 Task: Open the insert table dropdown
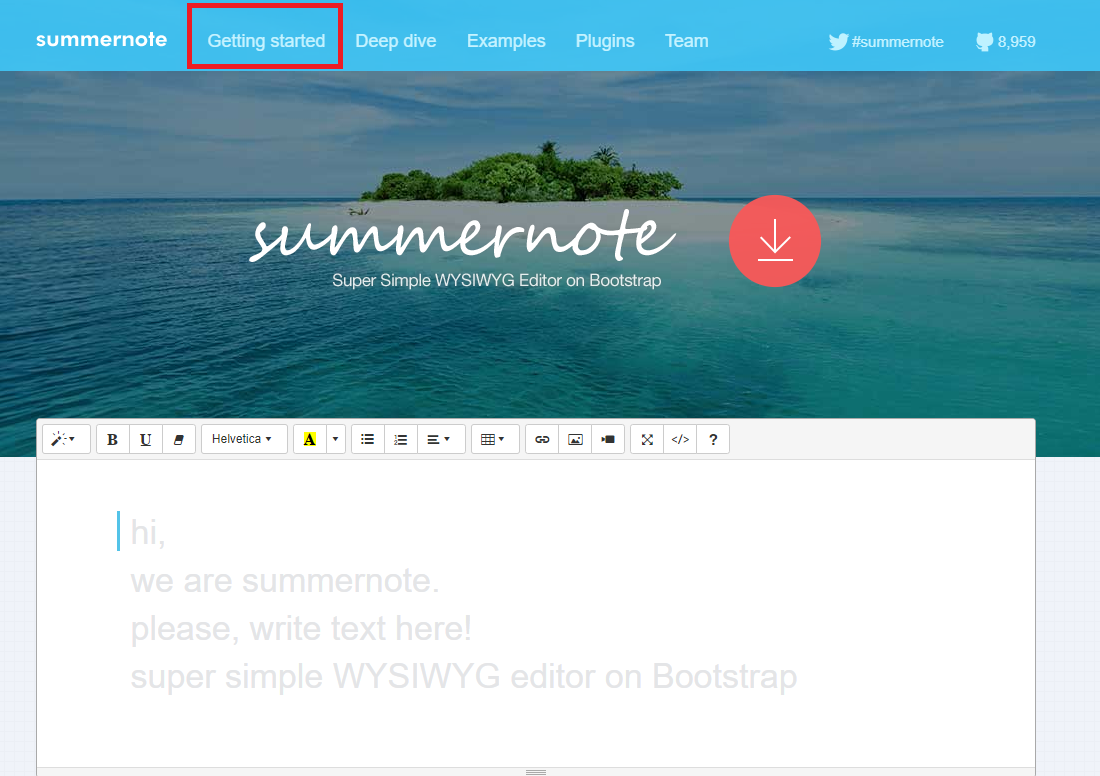click(x=495, y=439)
